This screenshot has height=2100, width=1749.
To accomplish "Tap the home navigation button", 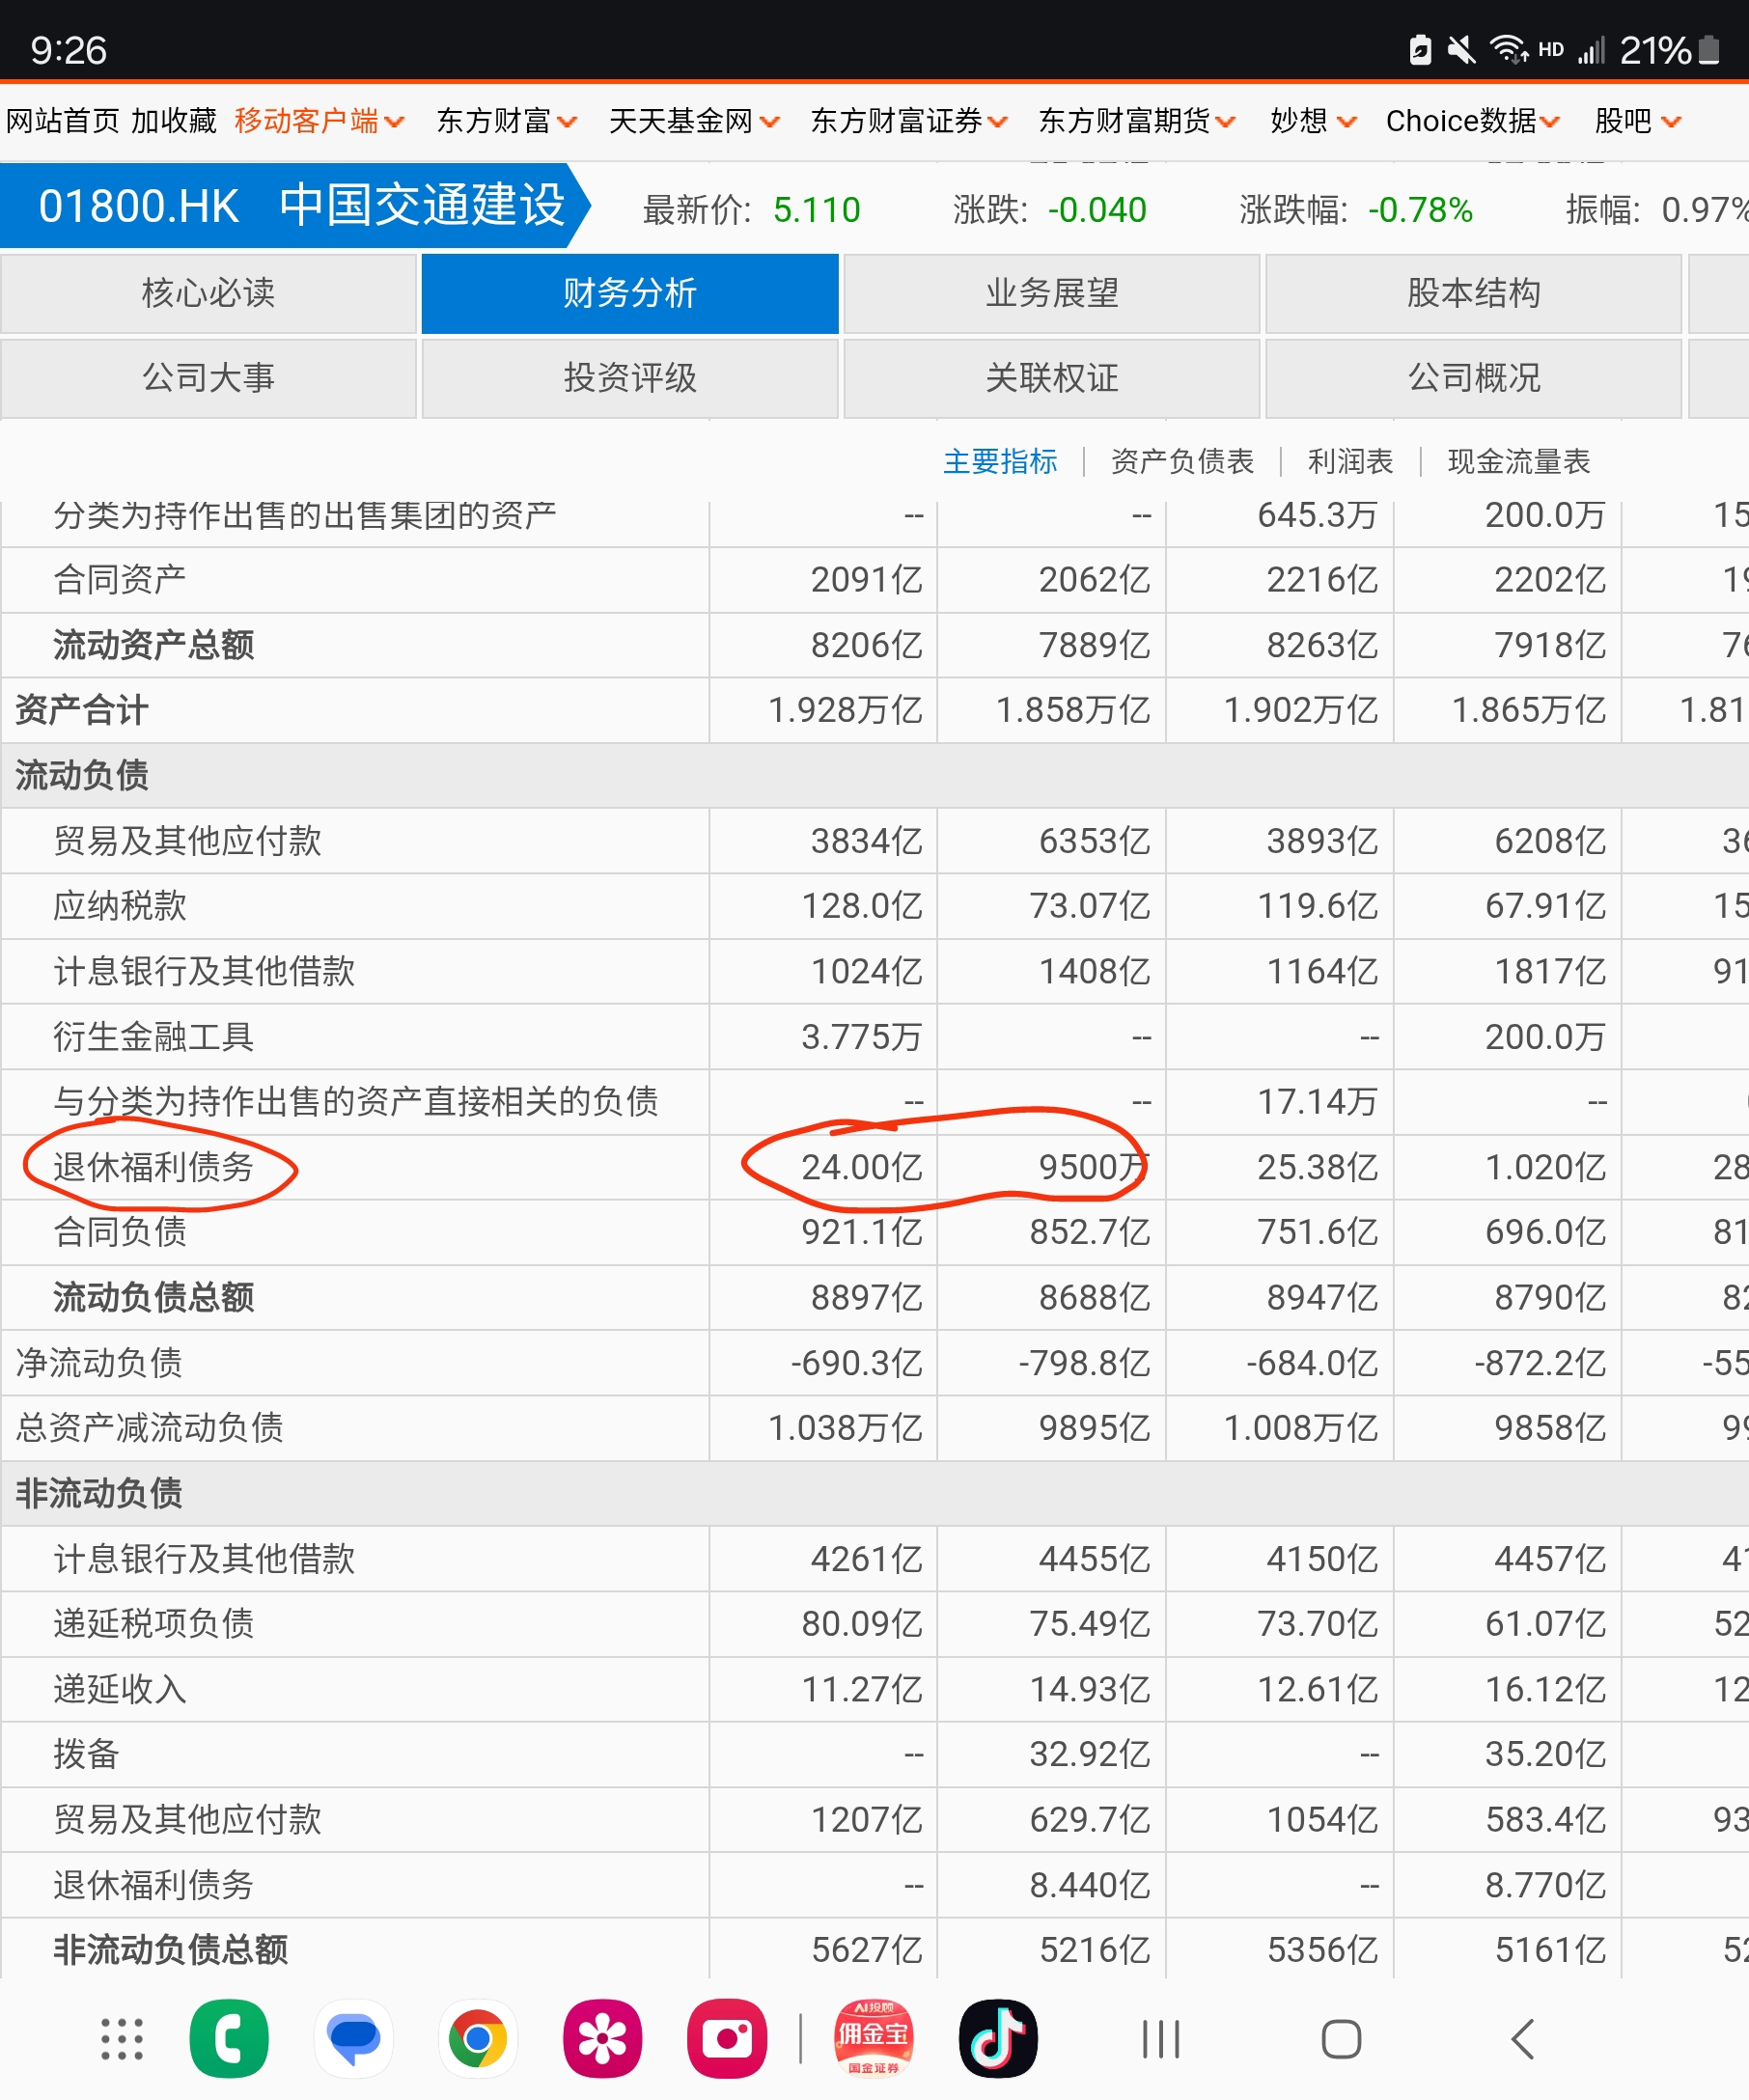I will click(1341, 2039).
